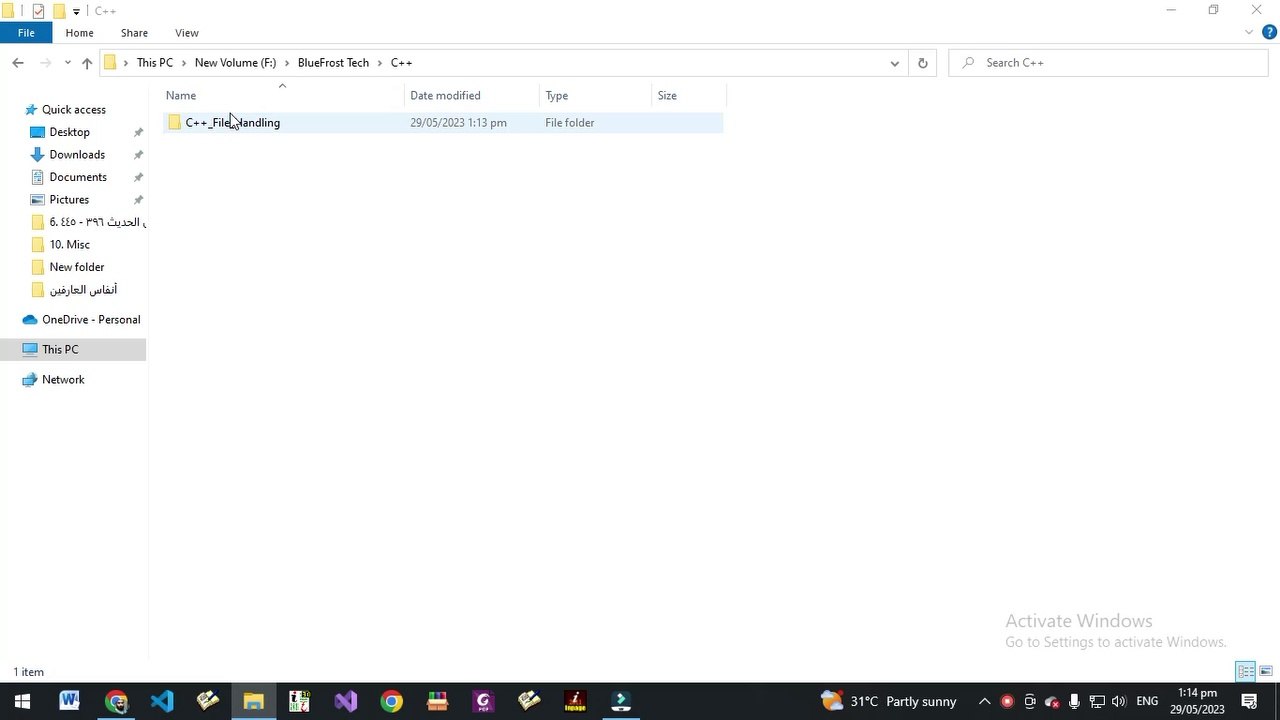The height and width of the screenshot is (720, 1280).
Task: Open the Share ribbon tab
Action: [134, 33]
